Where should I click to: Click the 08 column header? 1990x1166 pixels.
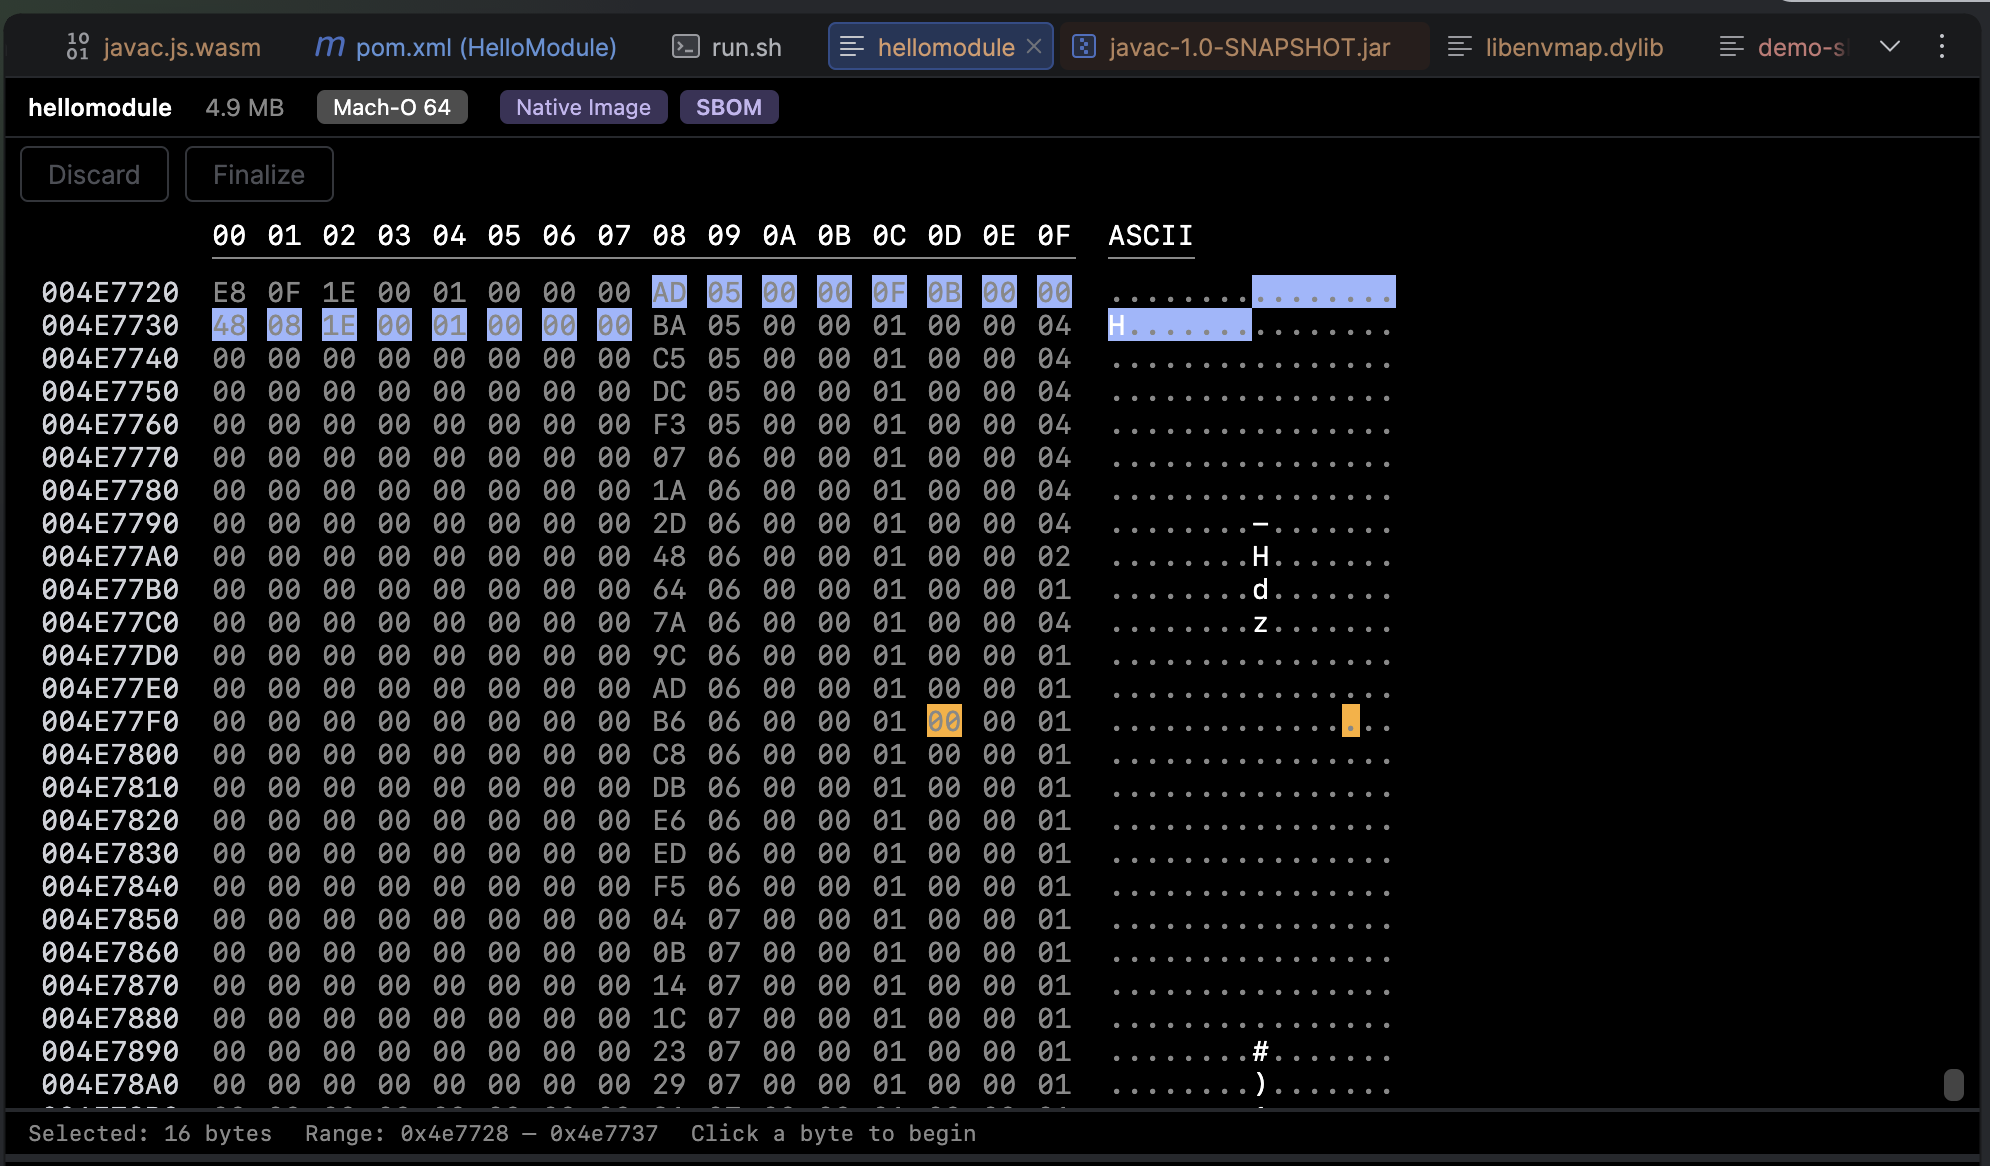tap(669, 236)
